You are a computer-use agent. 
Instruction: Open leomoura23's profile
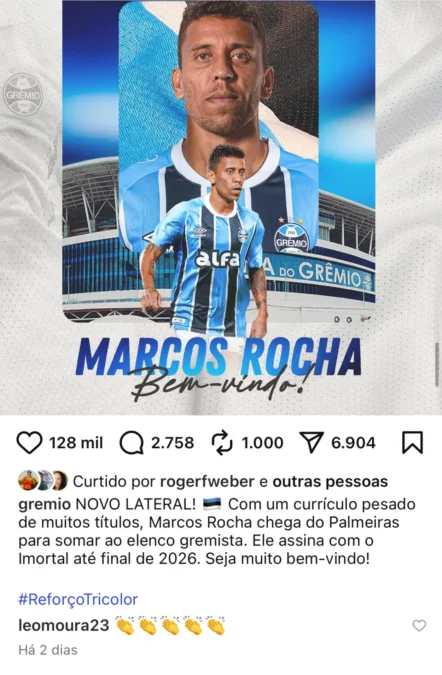[x=63, y=625]
